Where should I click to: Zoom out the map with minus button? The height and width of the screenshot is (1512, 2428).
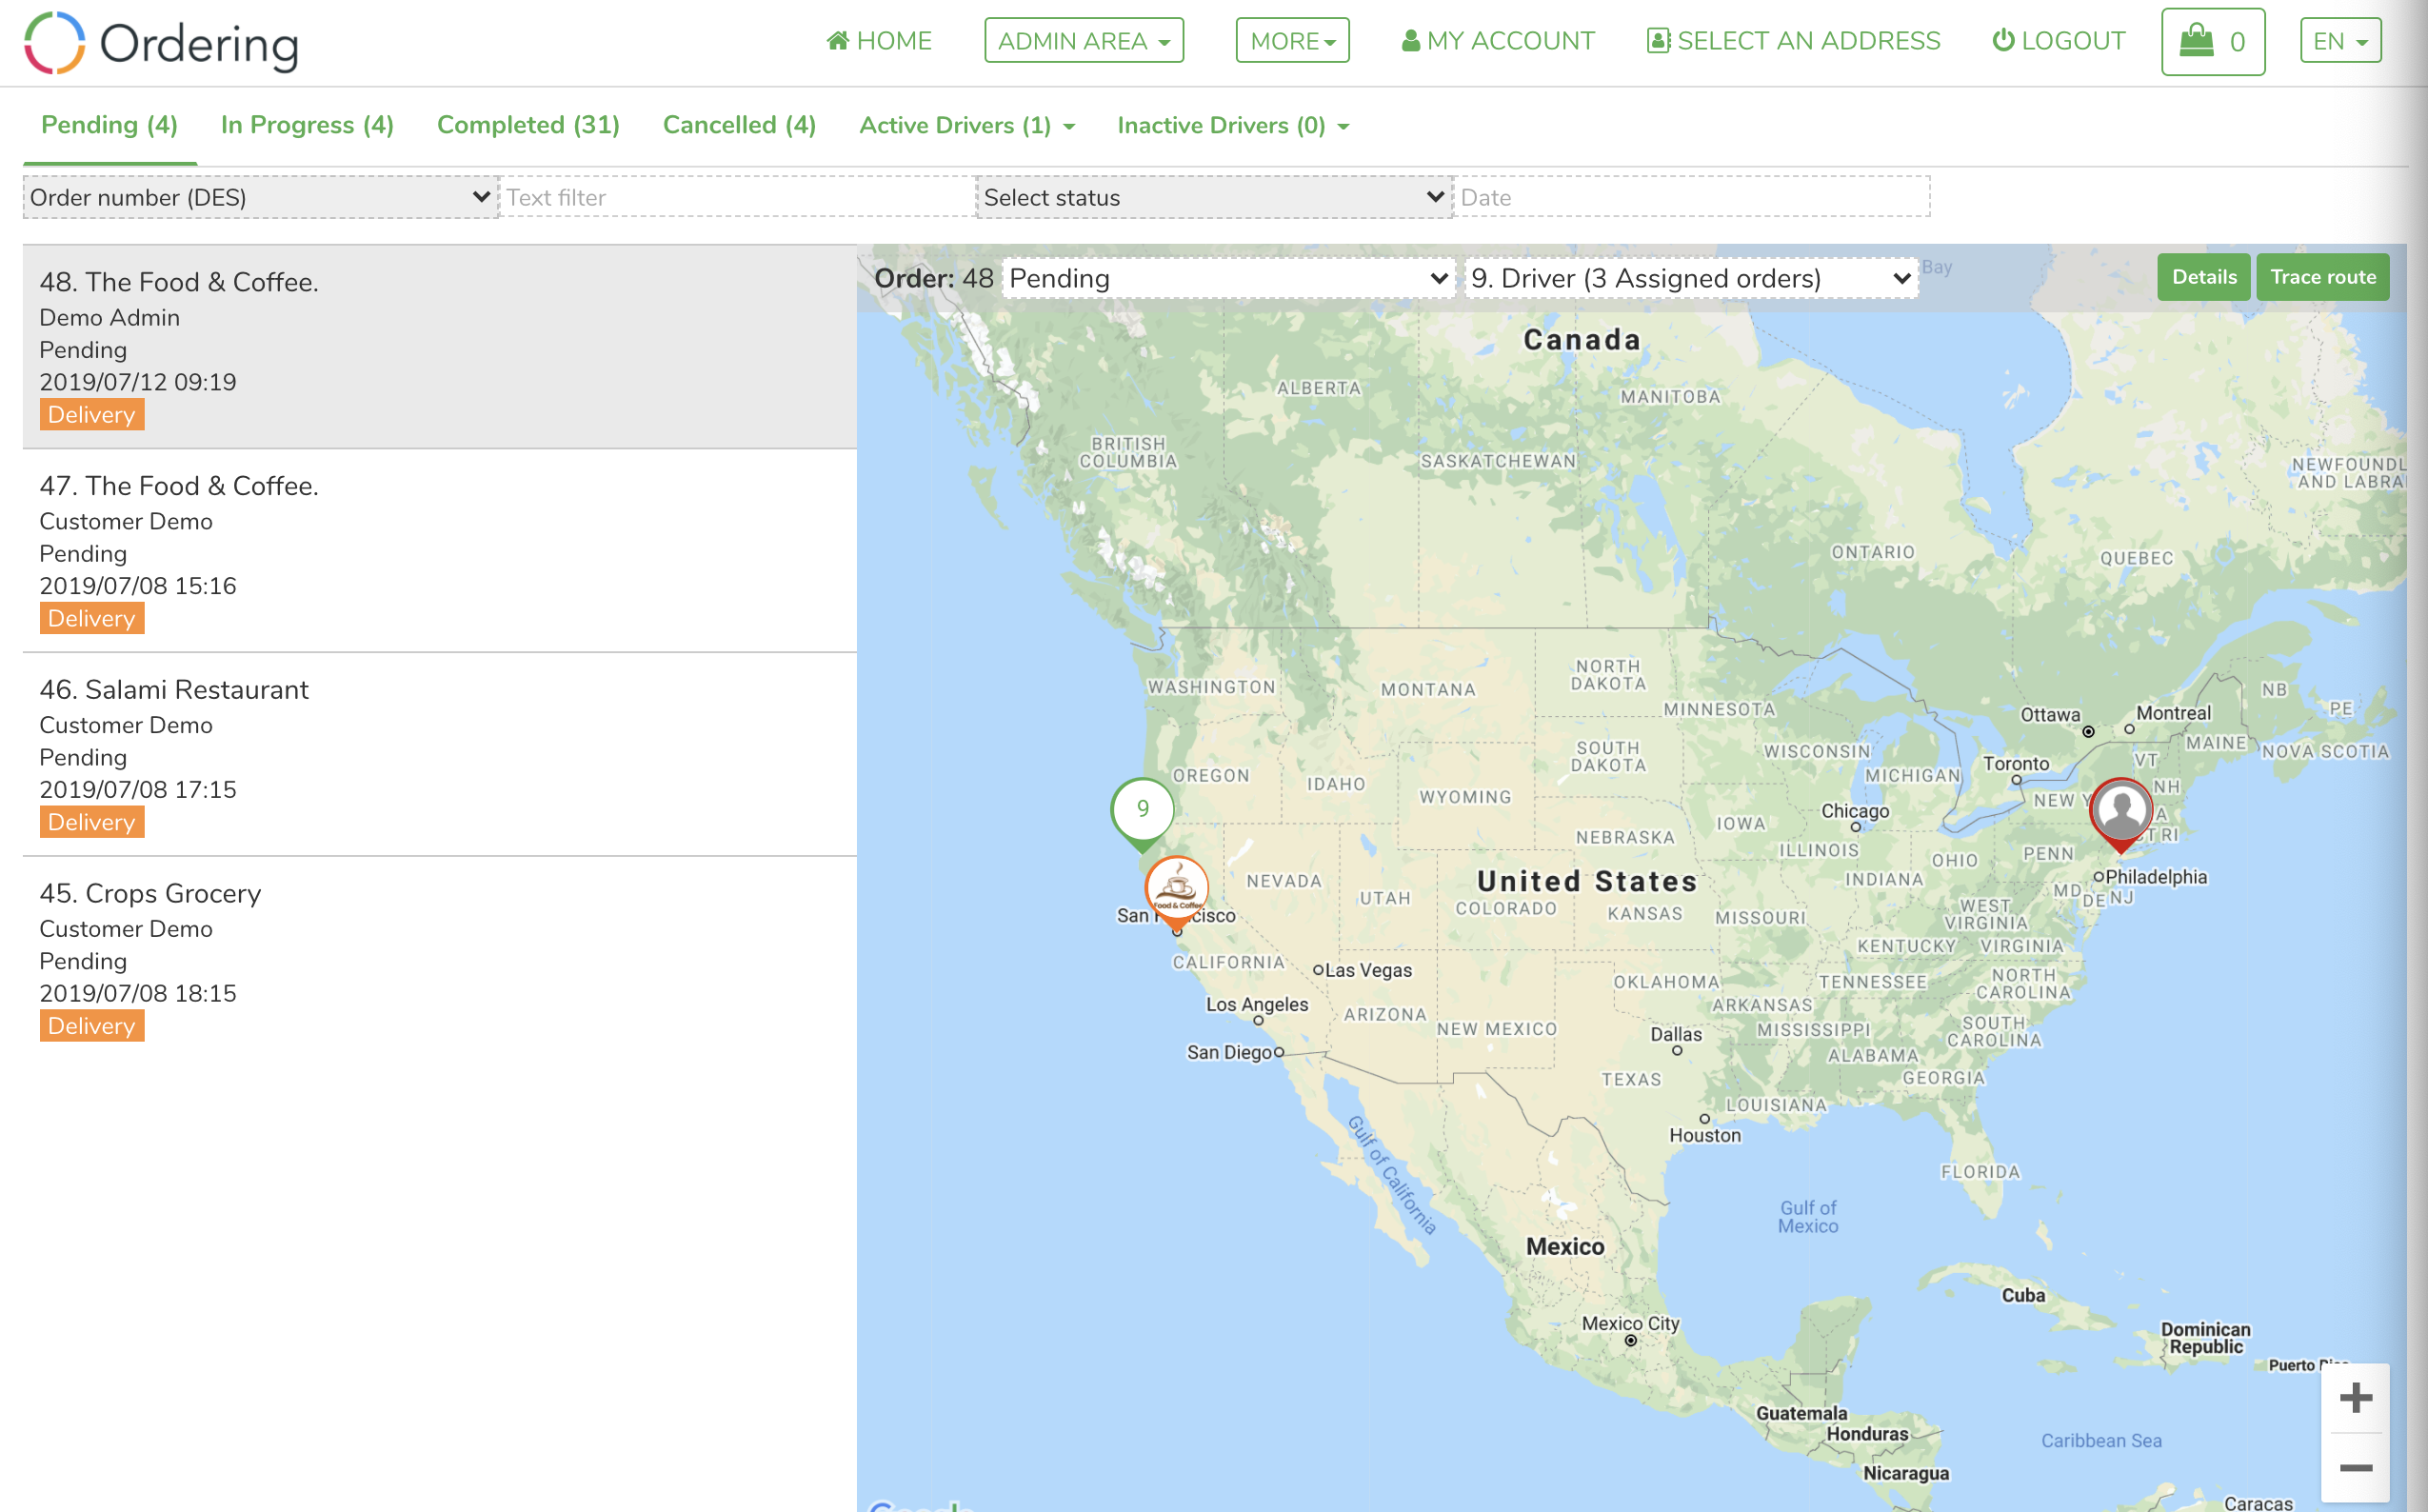click(2356, 1468)
